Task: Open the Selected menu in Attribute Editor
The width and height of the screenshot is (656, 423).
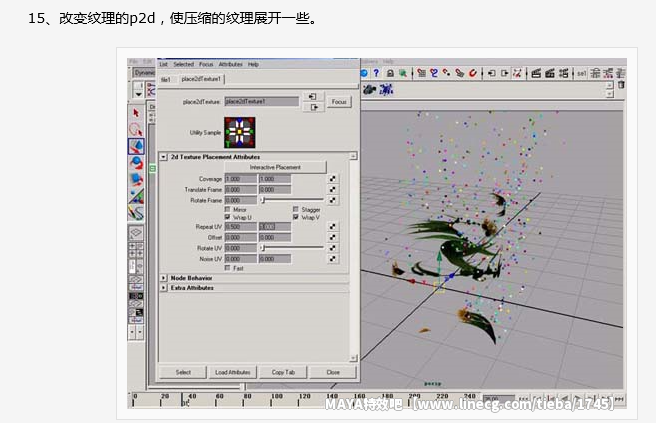Action: (184, 64)
